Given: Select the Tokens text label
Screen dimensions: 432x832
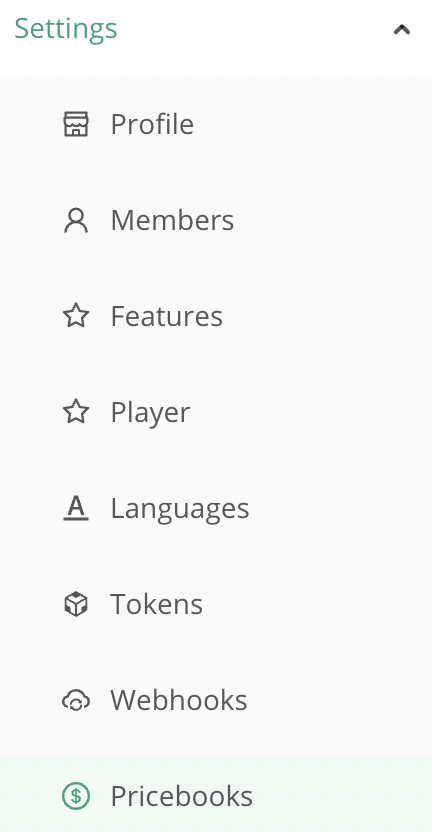Looking at the screenshot, I should 157,604.
